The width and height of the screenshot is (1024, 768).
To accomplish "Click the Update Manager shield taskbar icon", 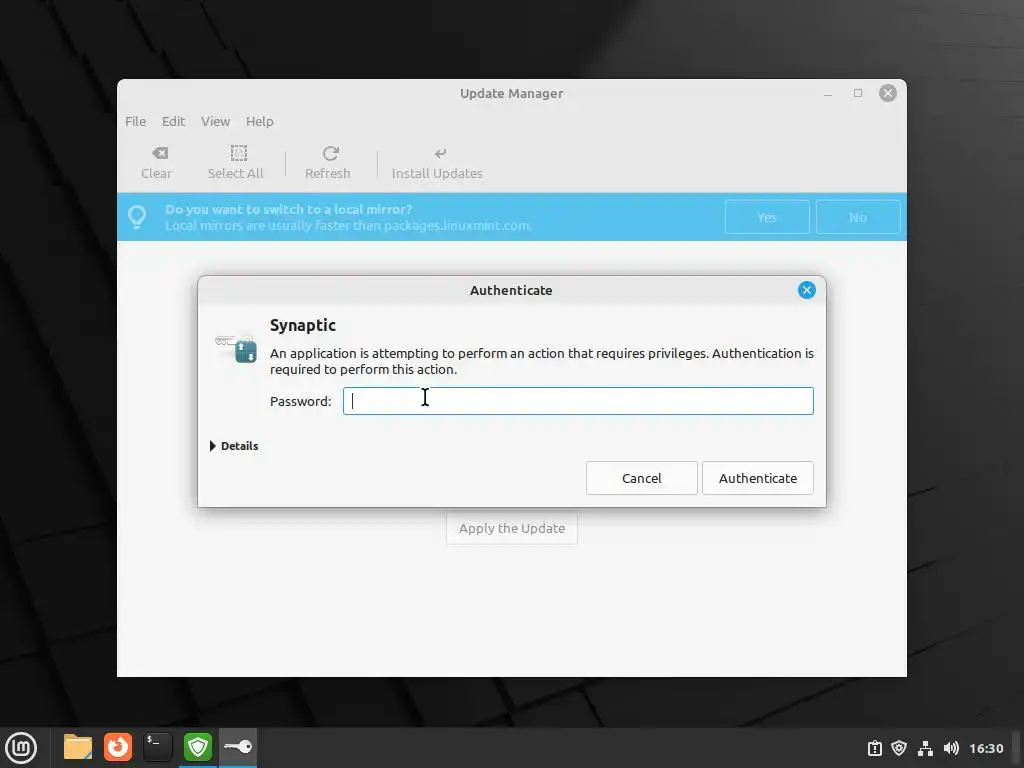I will [x=198, y=748].
